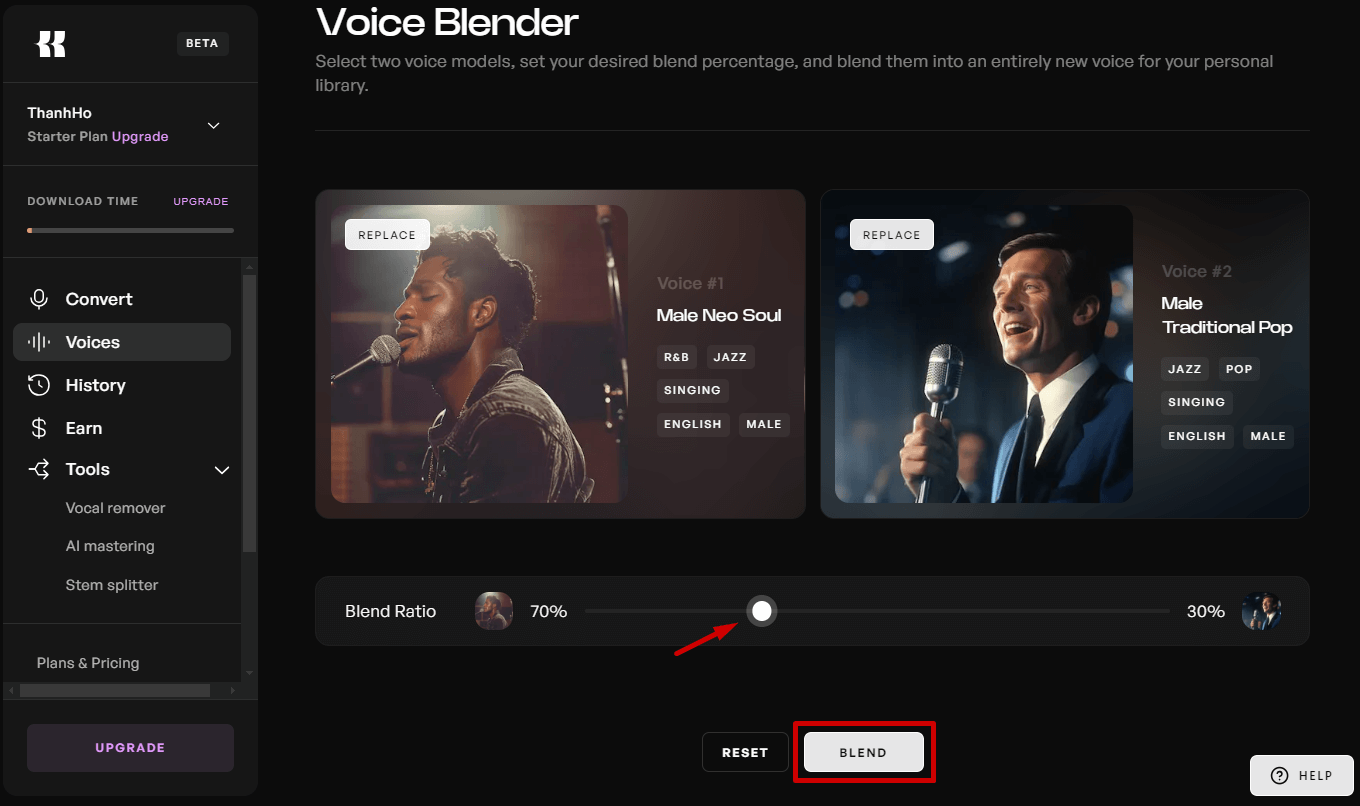
Task: Expand the ThanhHo account dropdown
Action: coord(213,125)
